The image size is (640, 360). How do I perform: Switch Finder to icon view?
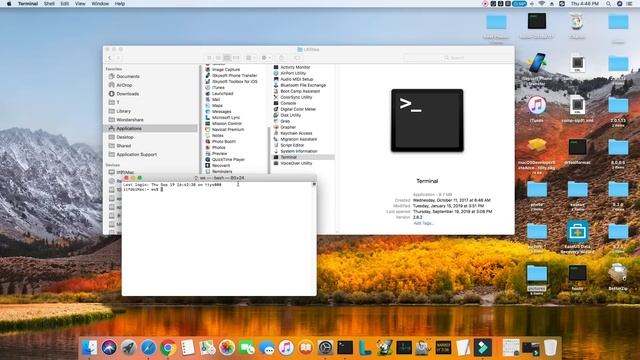(209, 58)
